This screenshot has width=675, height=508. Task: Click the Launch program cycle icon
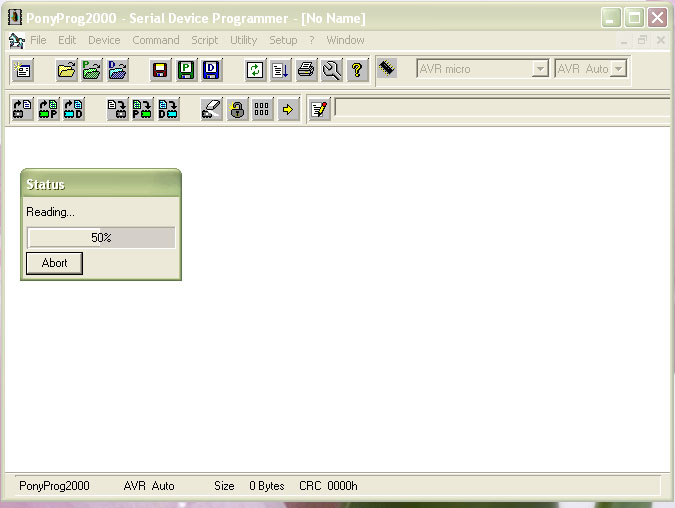pyautogui.click(x=280, y=70)
